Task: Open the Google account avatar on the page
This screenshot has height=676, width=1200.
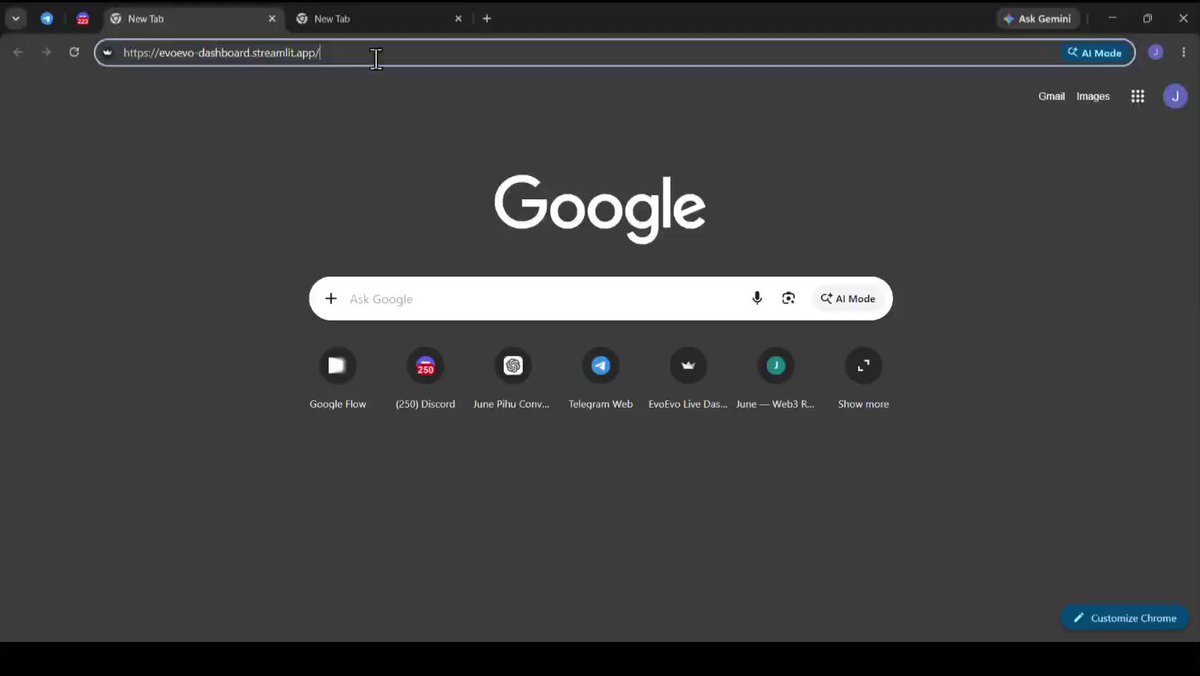Action: [1175, 96]
